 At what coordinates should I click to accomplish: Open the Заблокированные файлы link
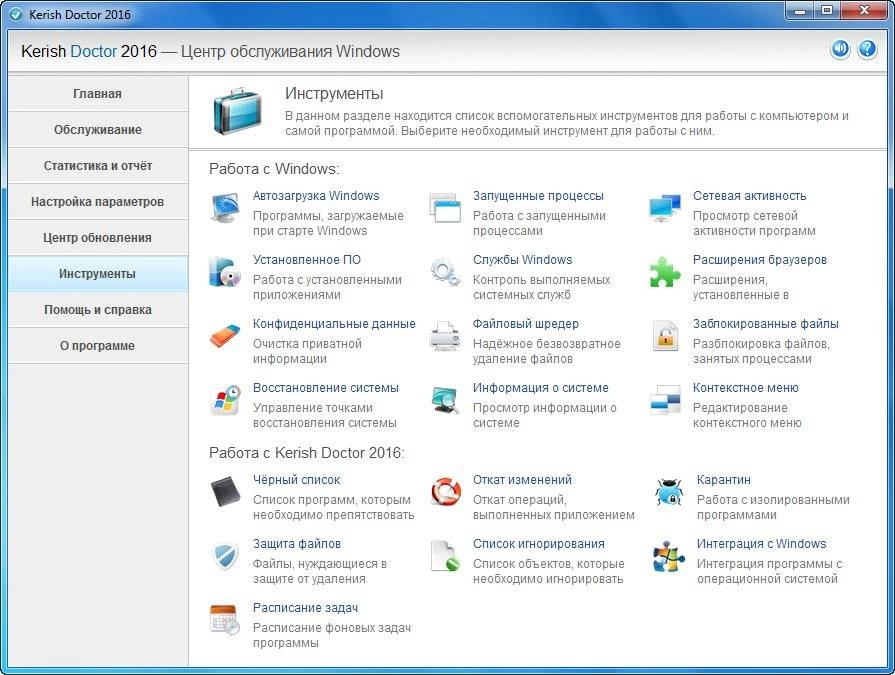point(765,324)
